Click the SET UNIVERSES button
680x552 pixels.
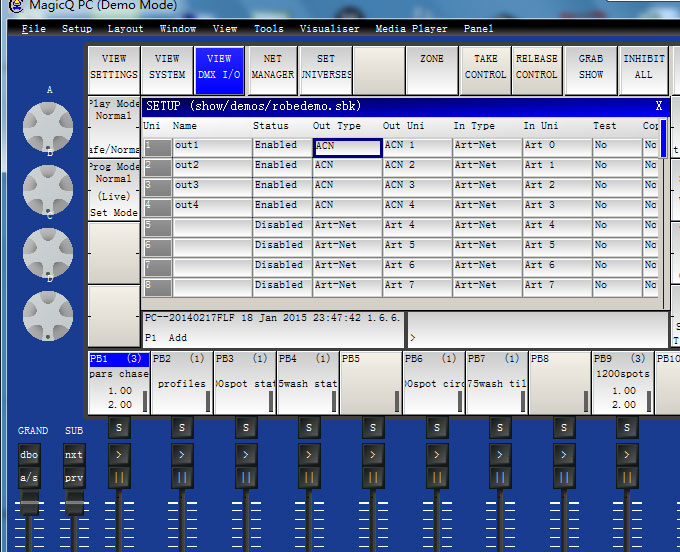click(326, 70)
